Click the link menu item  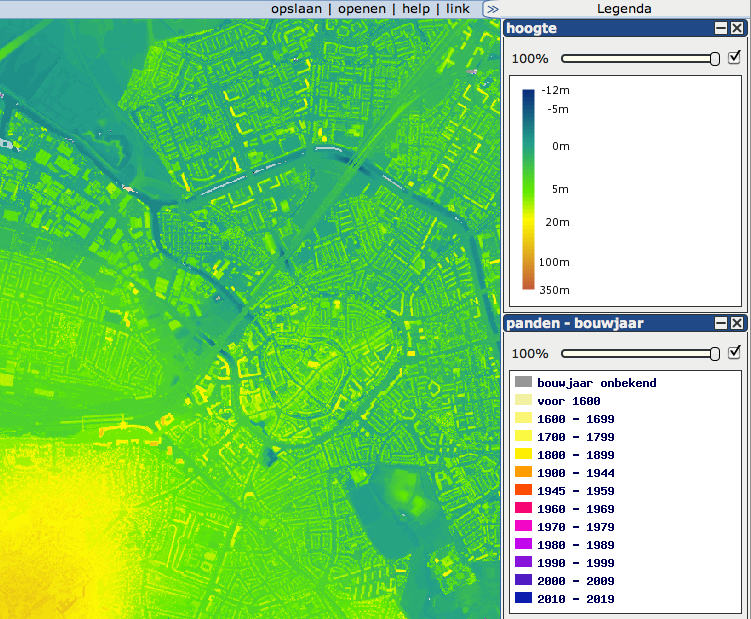(457, 9)
